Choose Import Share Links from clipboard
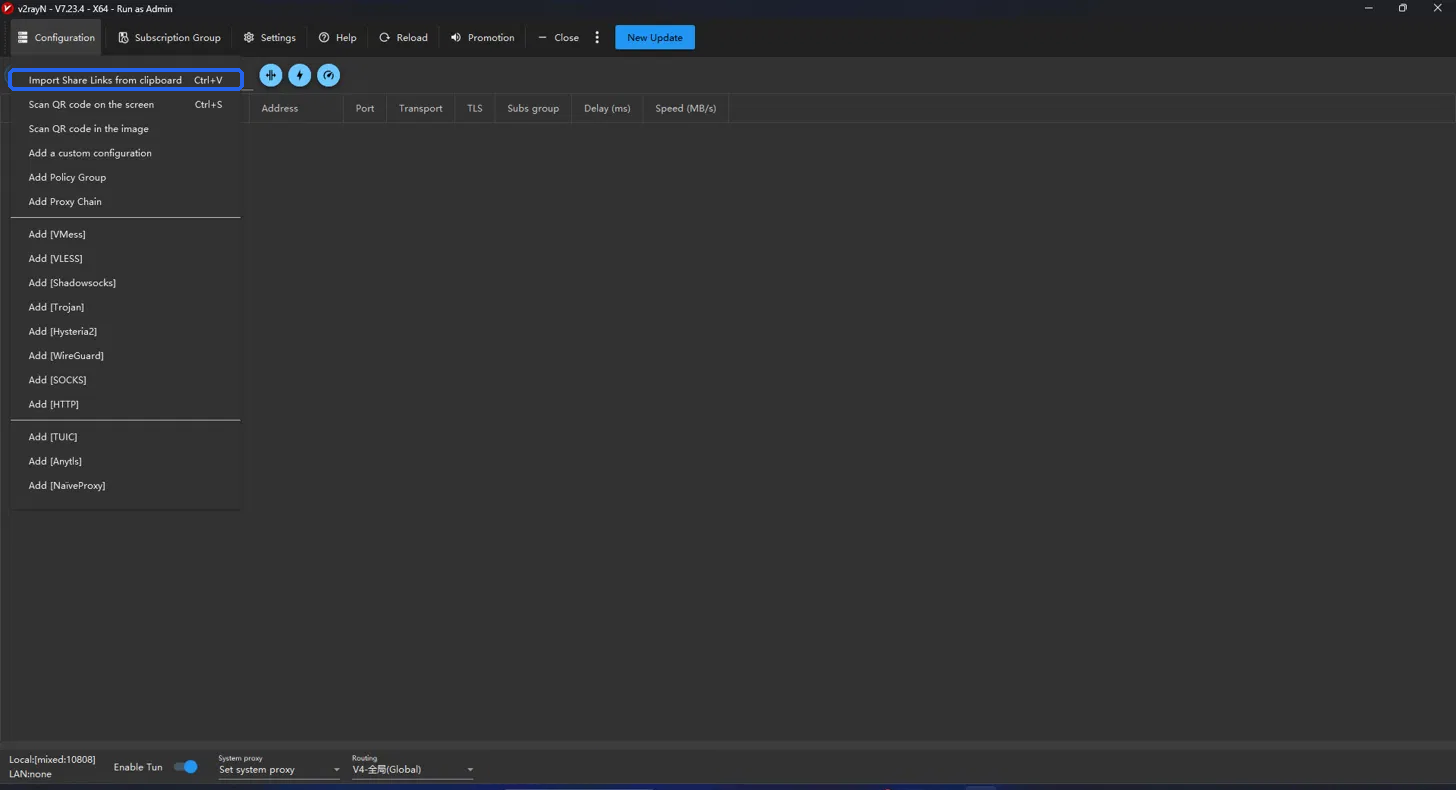 [125, 80]
